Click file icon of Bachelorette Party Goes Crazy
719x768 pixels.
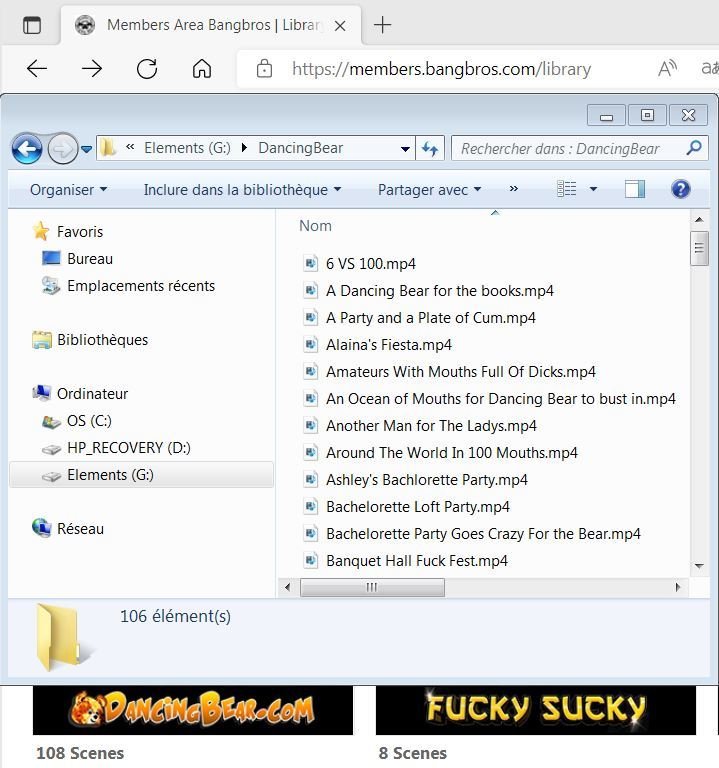(311, 533)
